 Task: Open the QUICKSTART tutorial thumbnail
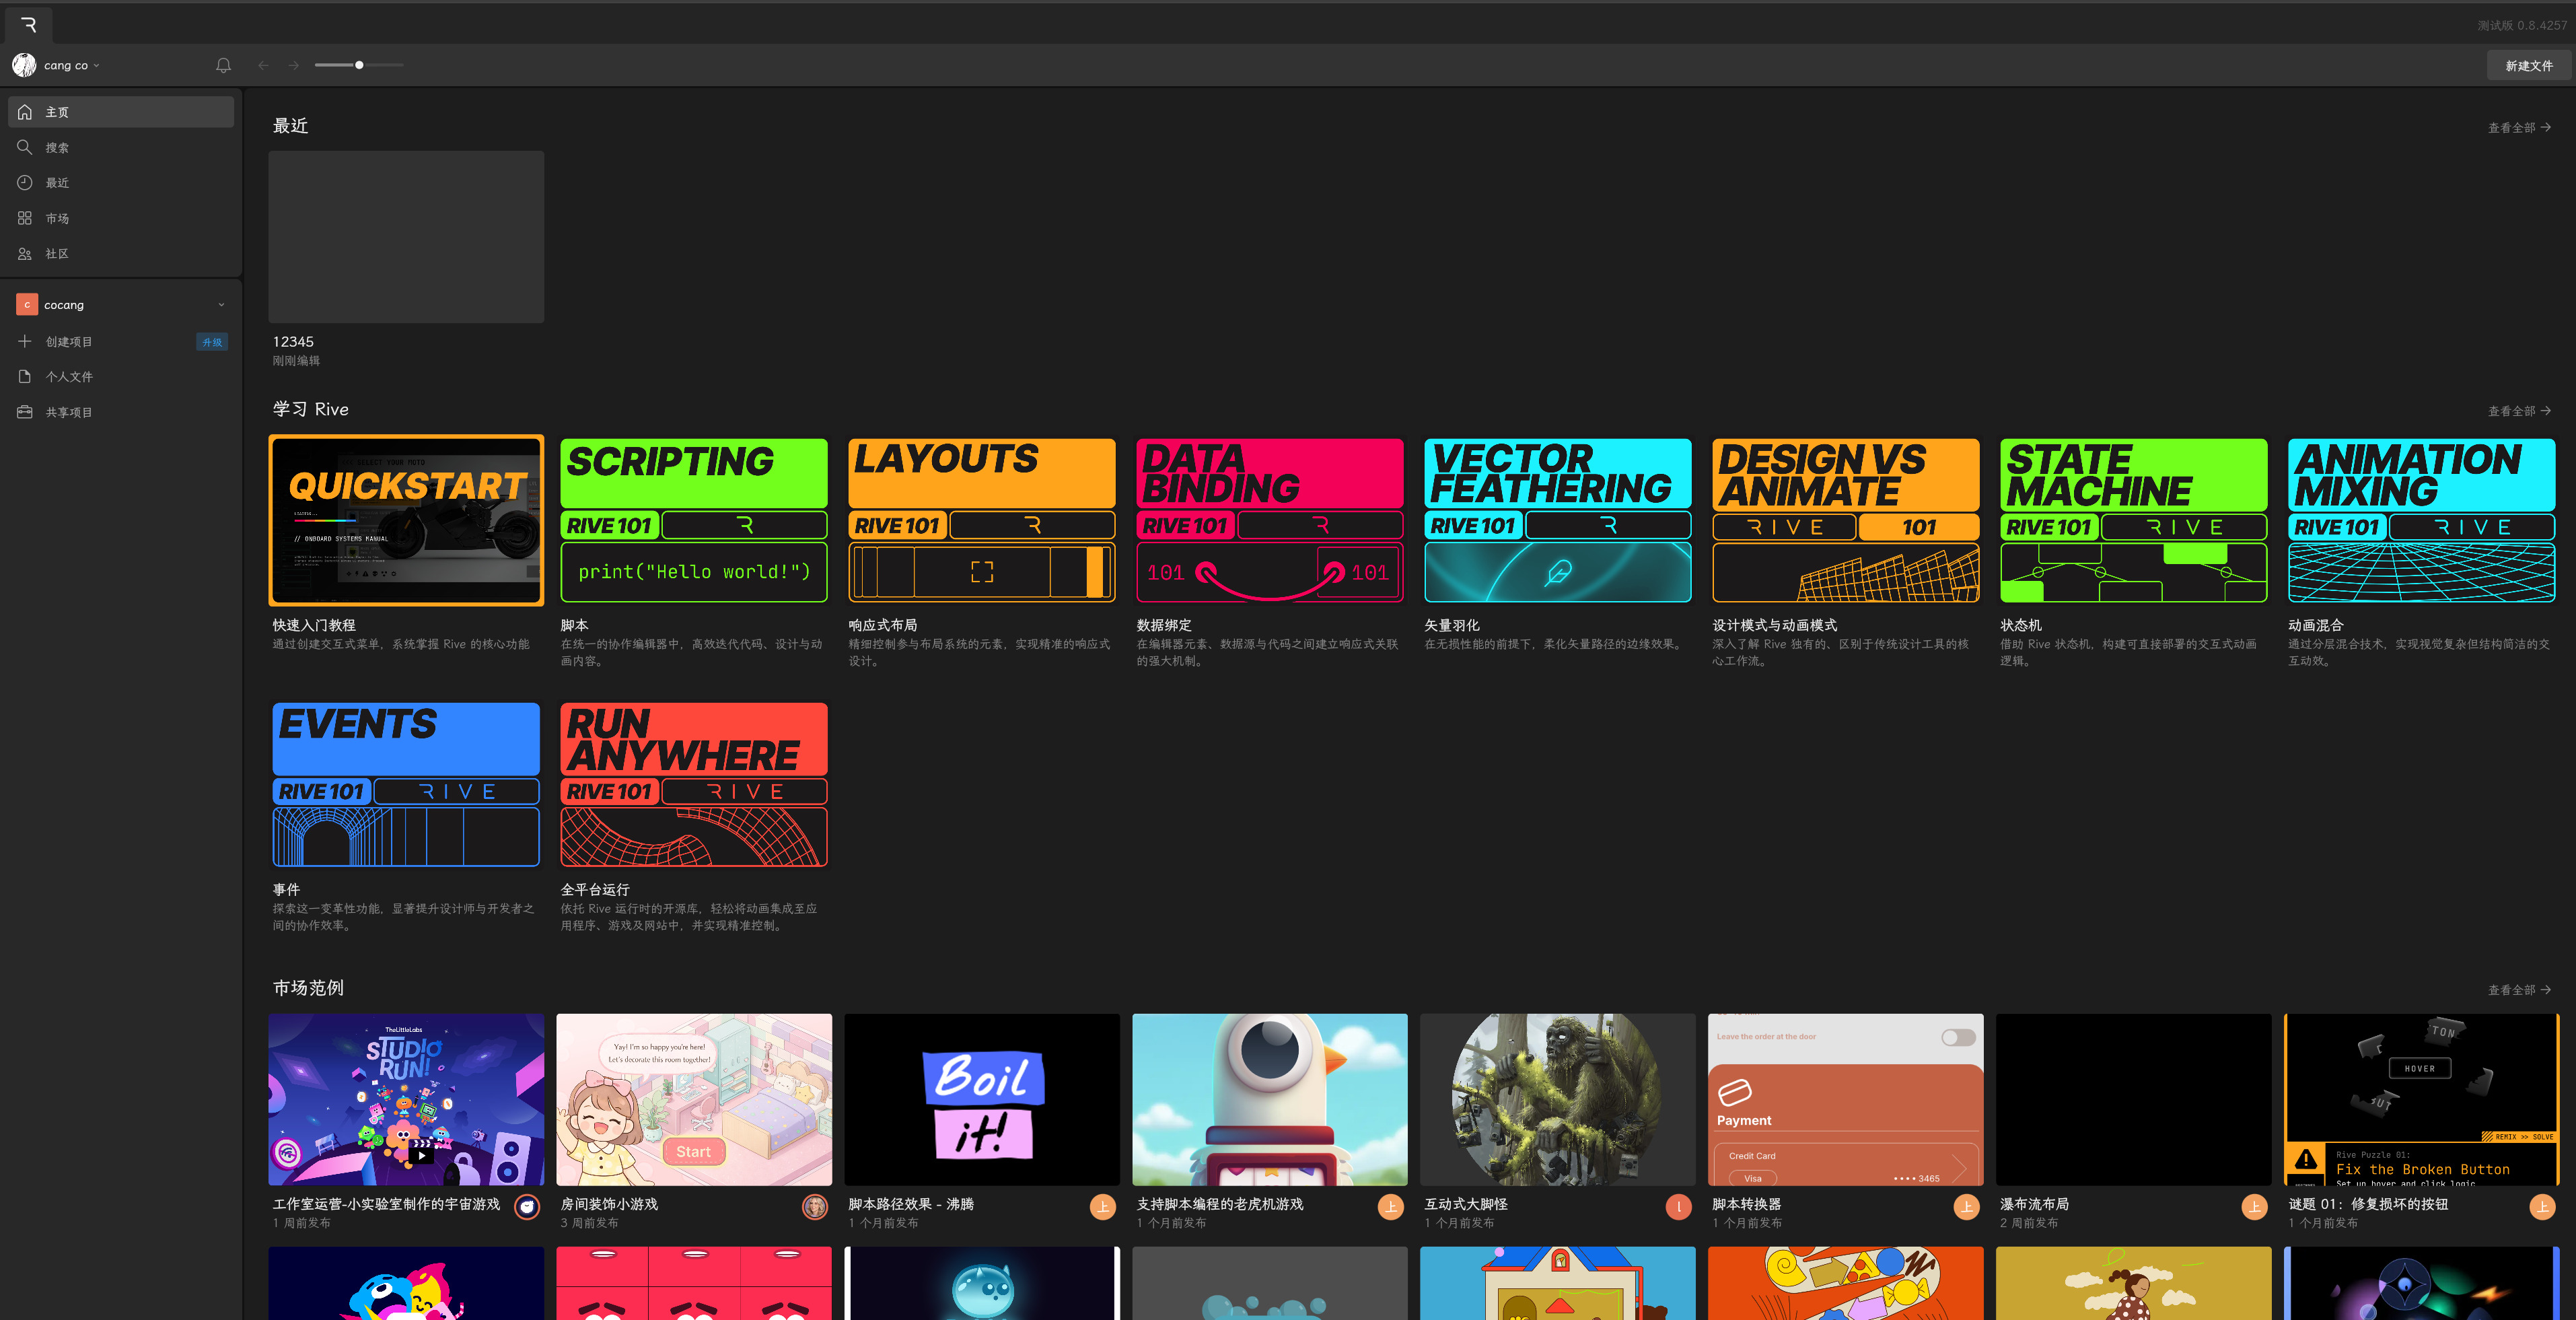pyautogui.click(x=406, y=520)
